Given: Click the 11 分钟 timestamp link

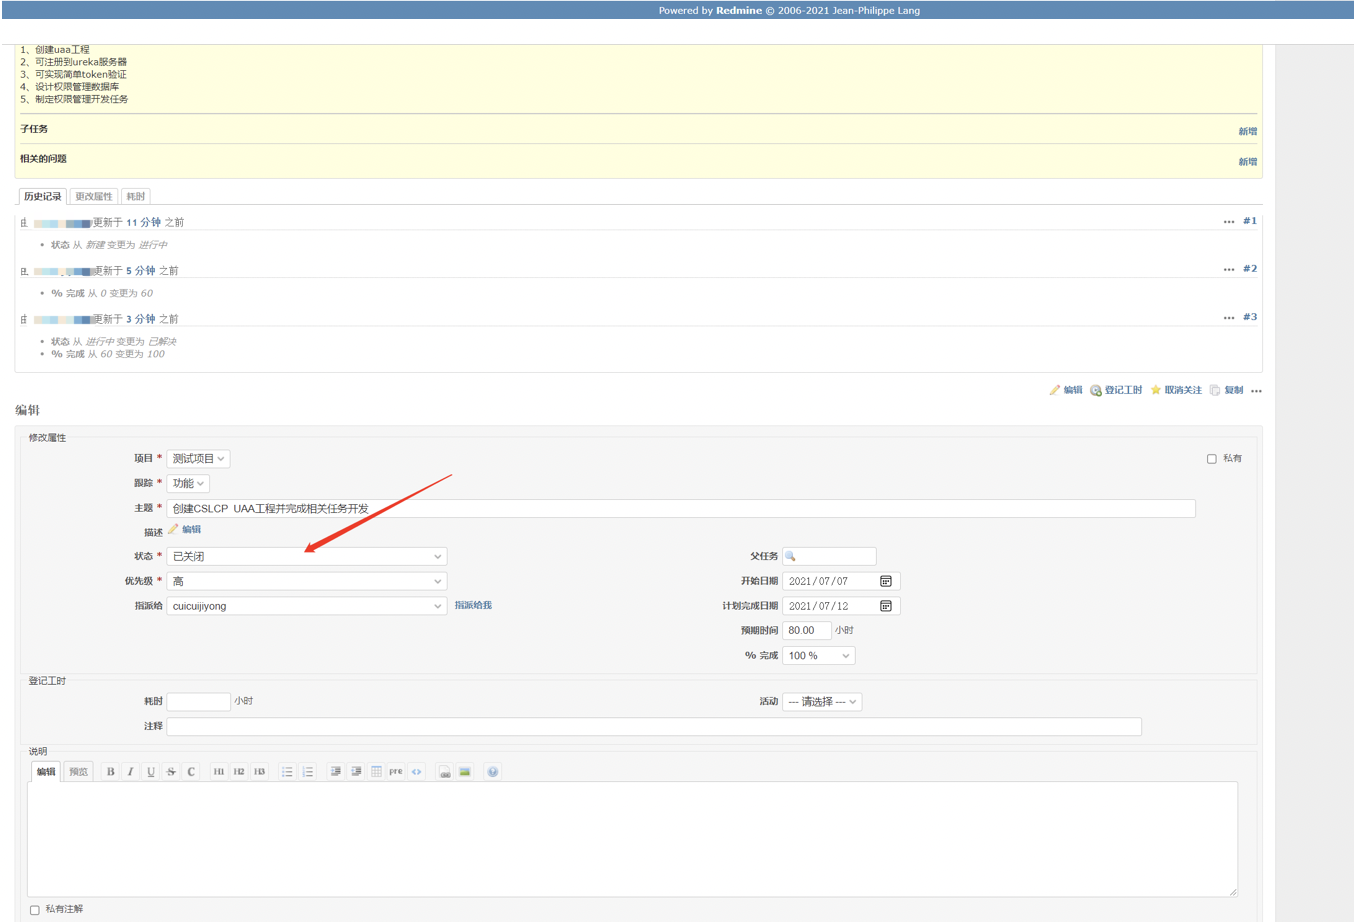Looking at the screenshot, I should (x=143, y=223).
